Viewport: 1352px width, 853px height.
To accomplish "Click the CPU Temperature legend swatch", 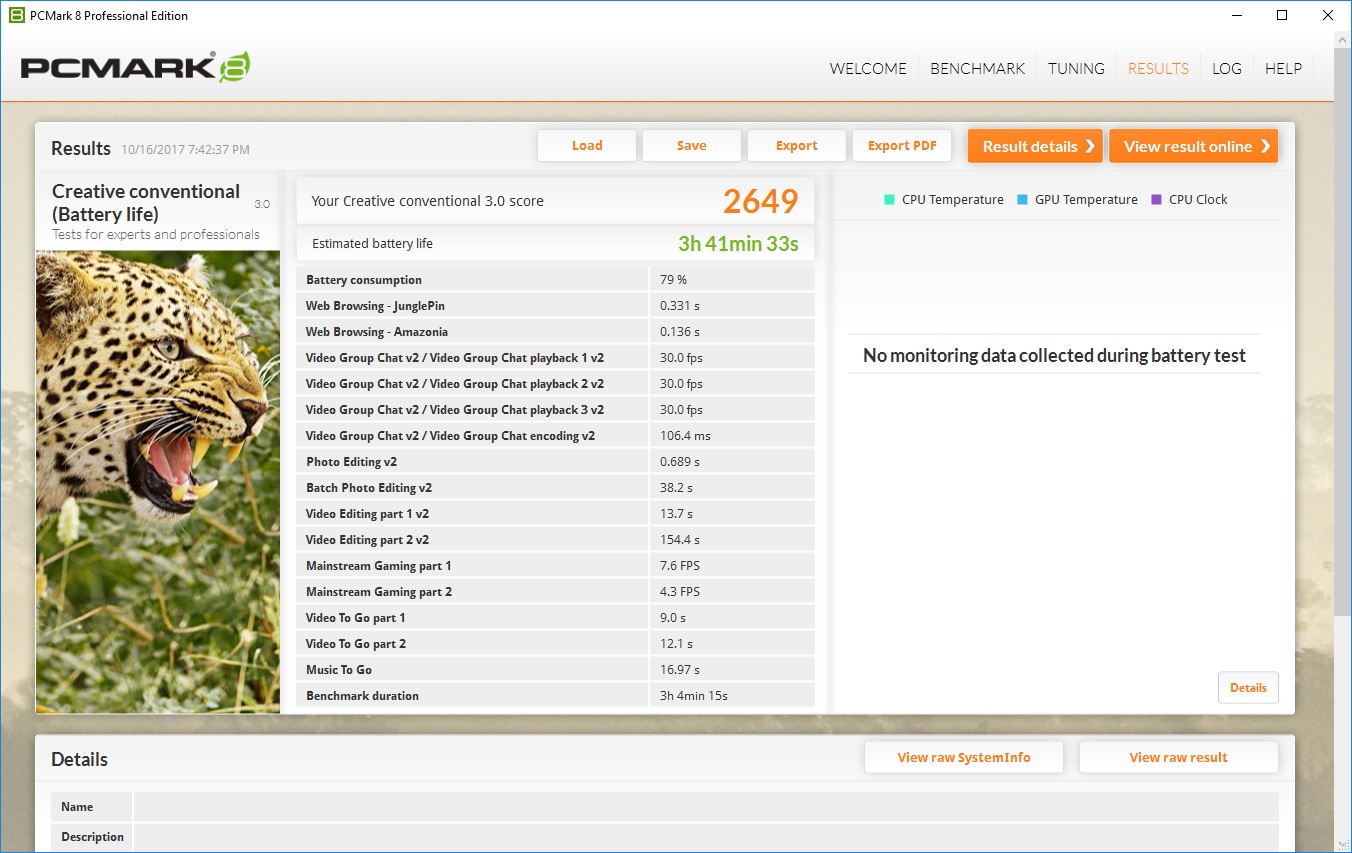I will (889, 199).
